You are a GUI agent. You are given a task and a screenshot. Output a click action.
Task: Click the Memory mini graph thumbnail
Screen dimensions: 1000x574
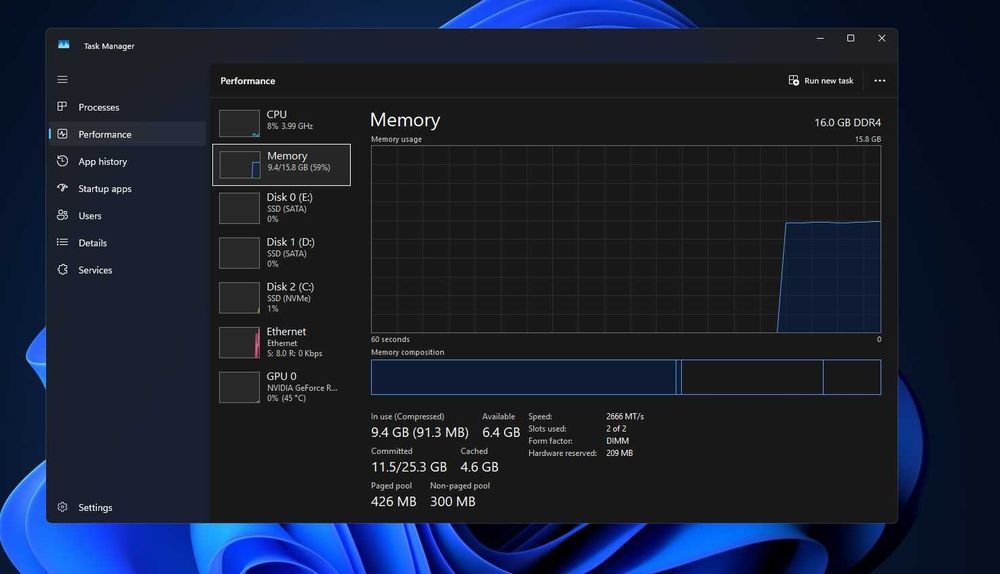coord(239,165)
